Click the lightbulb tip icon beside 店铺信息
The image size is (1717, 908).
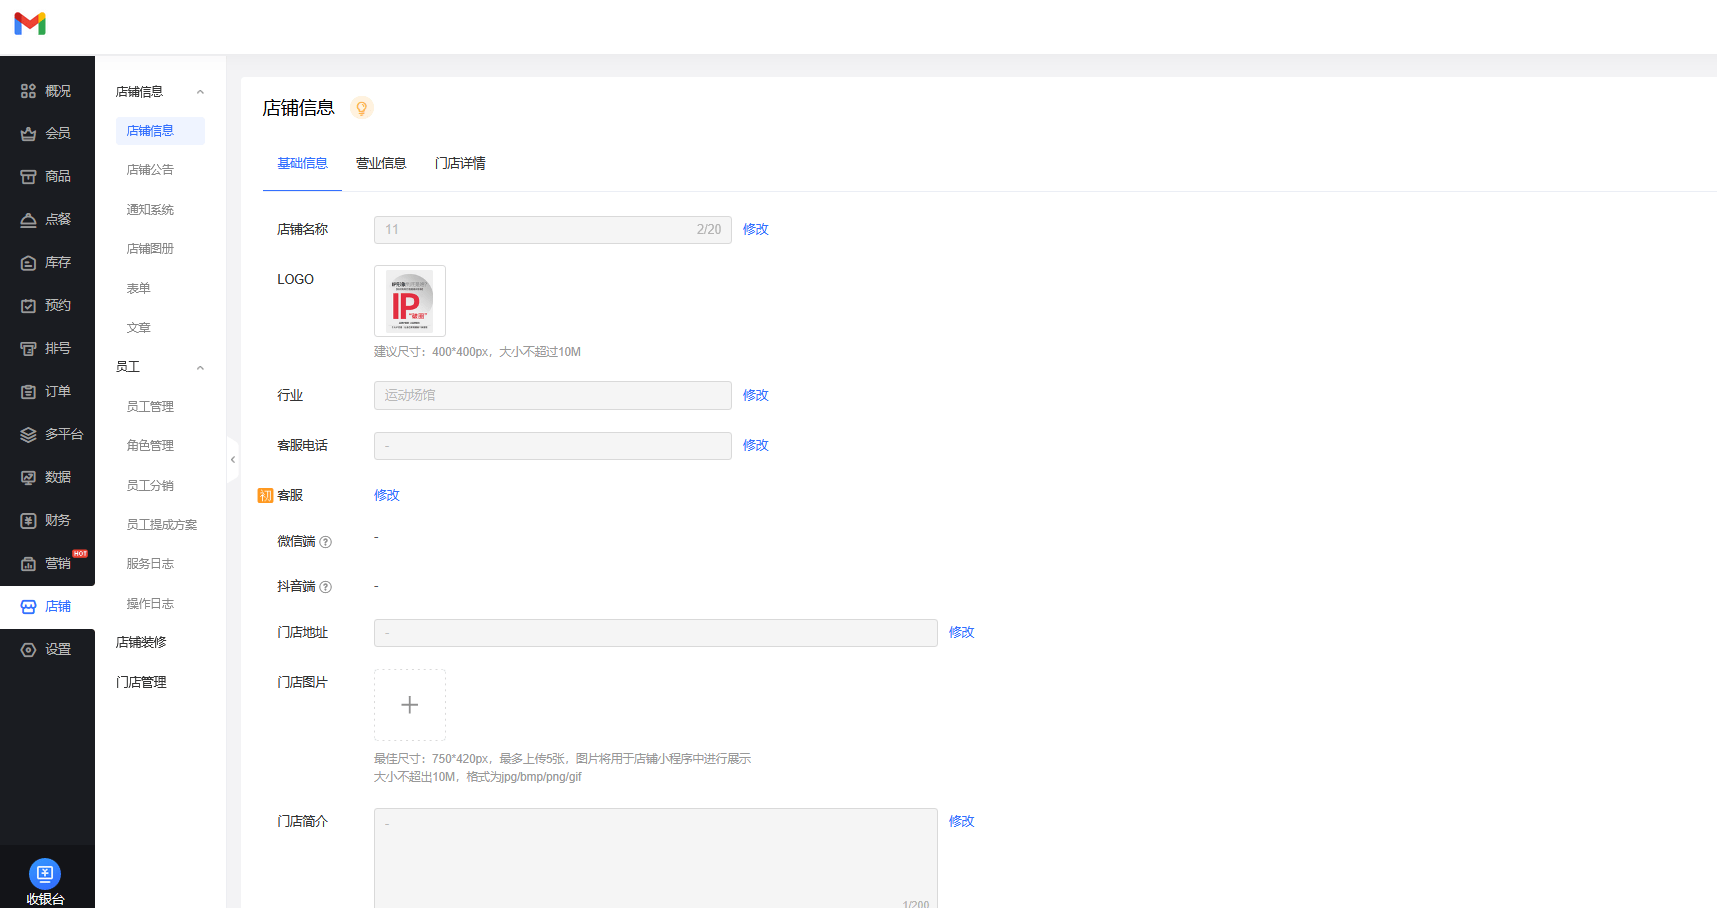pos(362,108)
